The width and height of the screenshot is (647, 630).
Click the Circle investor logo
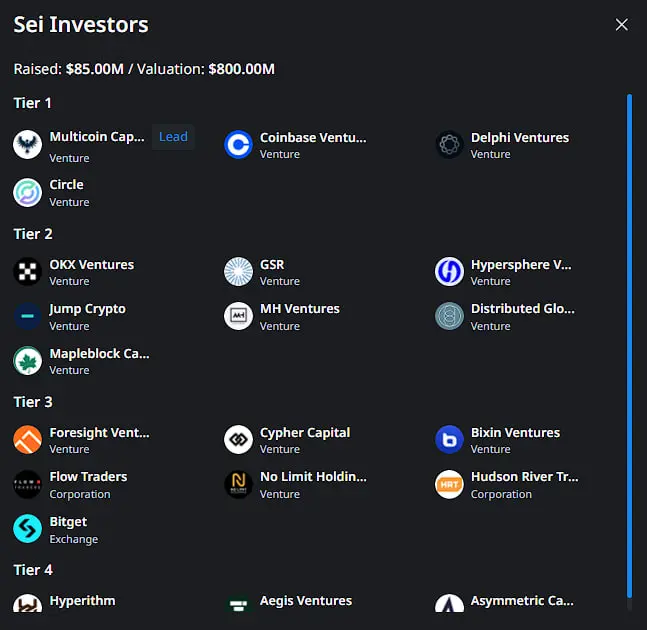click(27, 192)
